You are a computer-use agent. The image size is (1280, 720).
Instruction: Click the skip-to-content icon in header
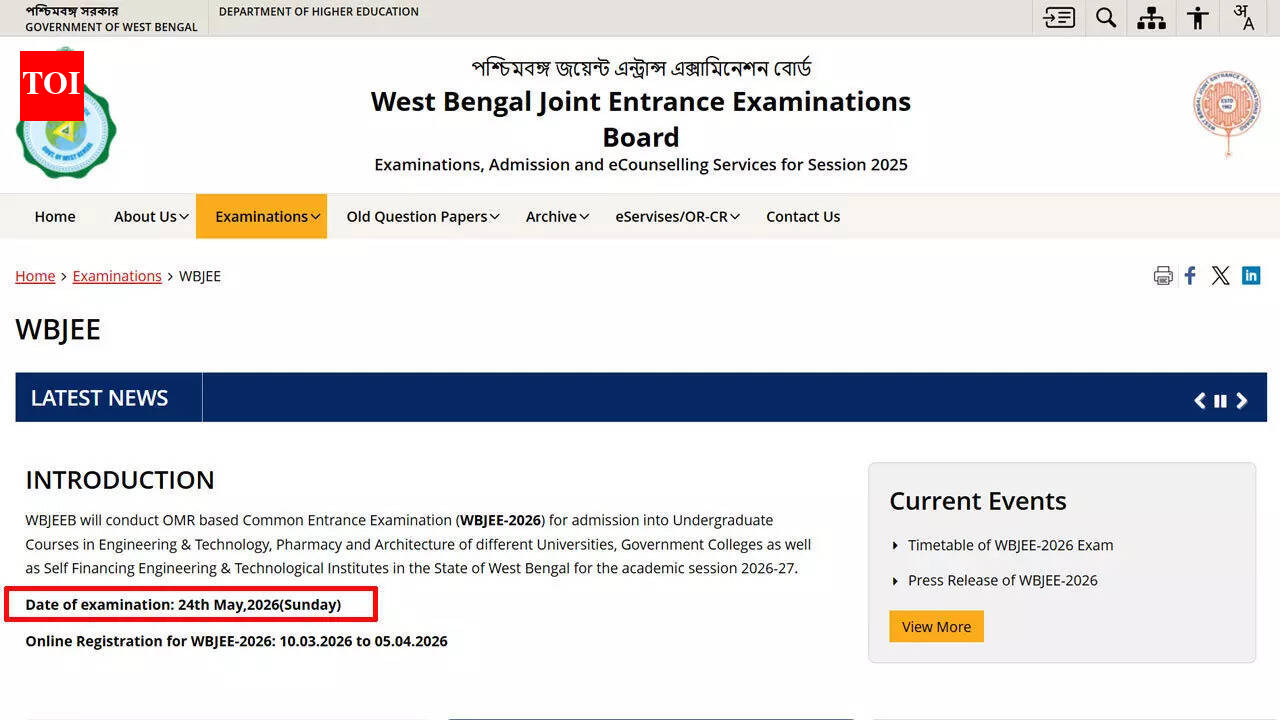tap(1058, 17)
